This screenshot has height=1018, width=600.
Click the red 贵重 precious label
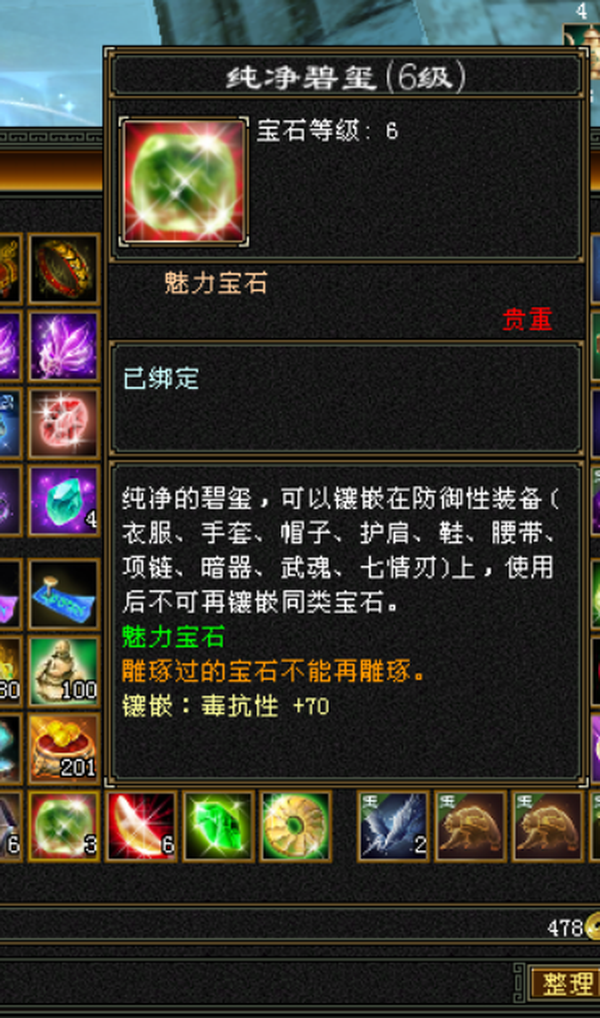pyautogui.click(x=527, y=319)
